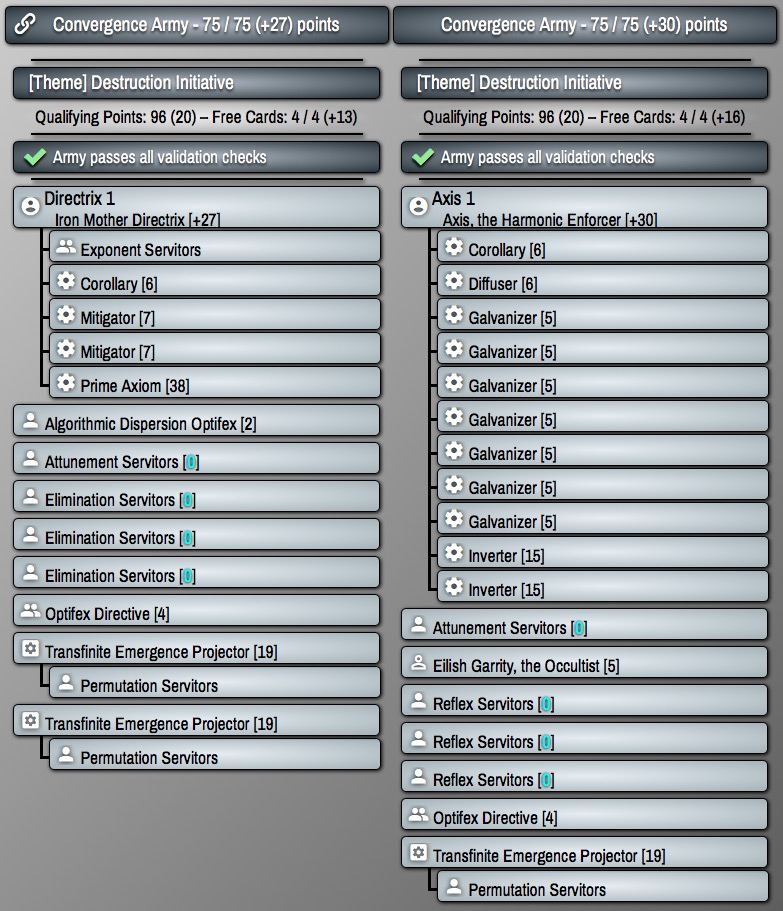Click the gear icon on Prime Axiom [38]
This screenshot has height=911, width=783.
(x=66, y=383)
